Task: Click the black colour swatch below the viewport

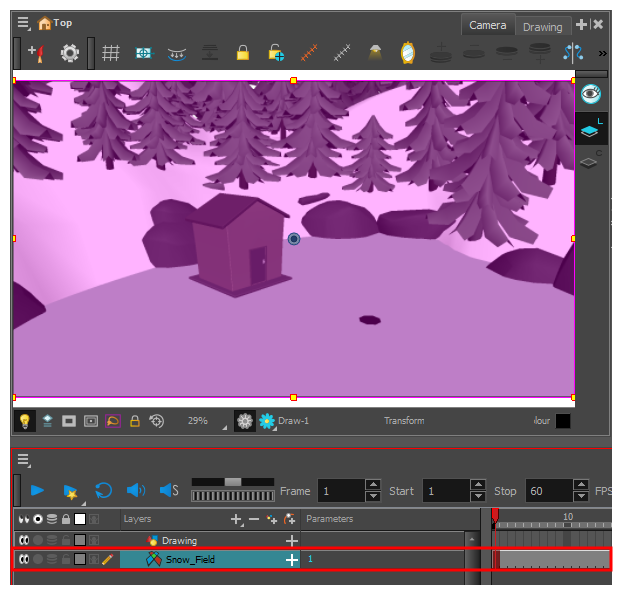Action: (563, 421)
